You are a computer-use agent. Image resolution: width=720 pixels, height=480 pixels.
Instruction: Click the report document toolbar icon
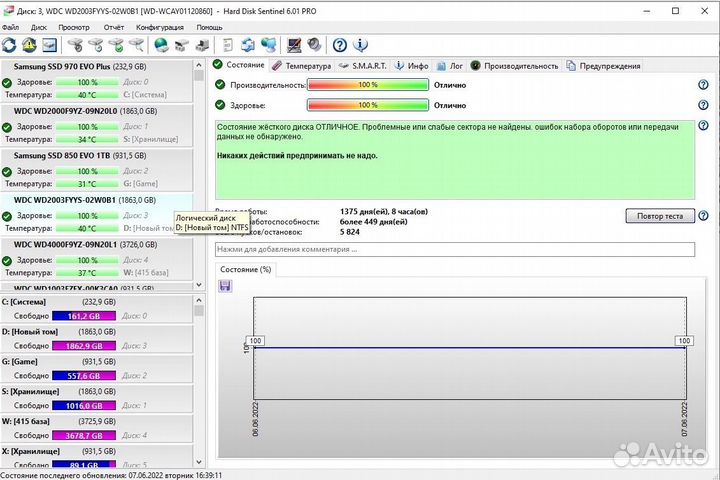227,45
